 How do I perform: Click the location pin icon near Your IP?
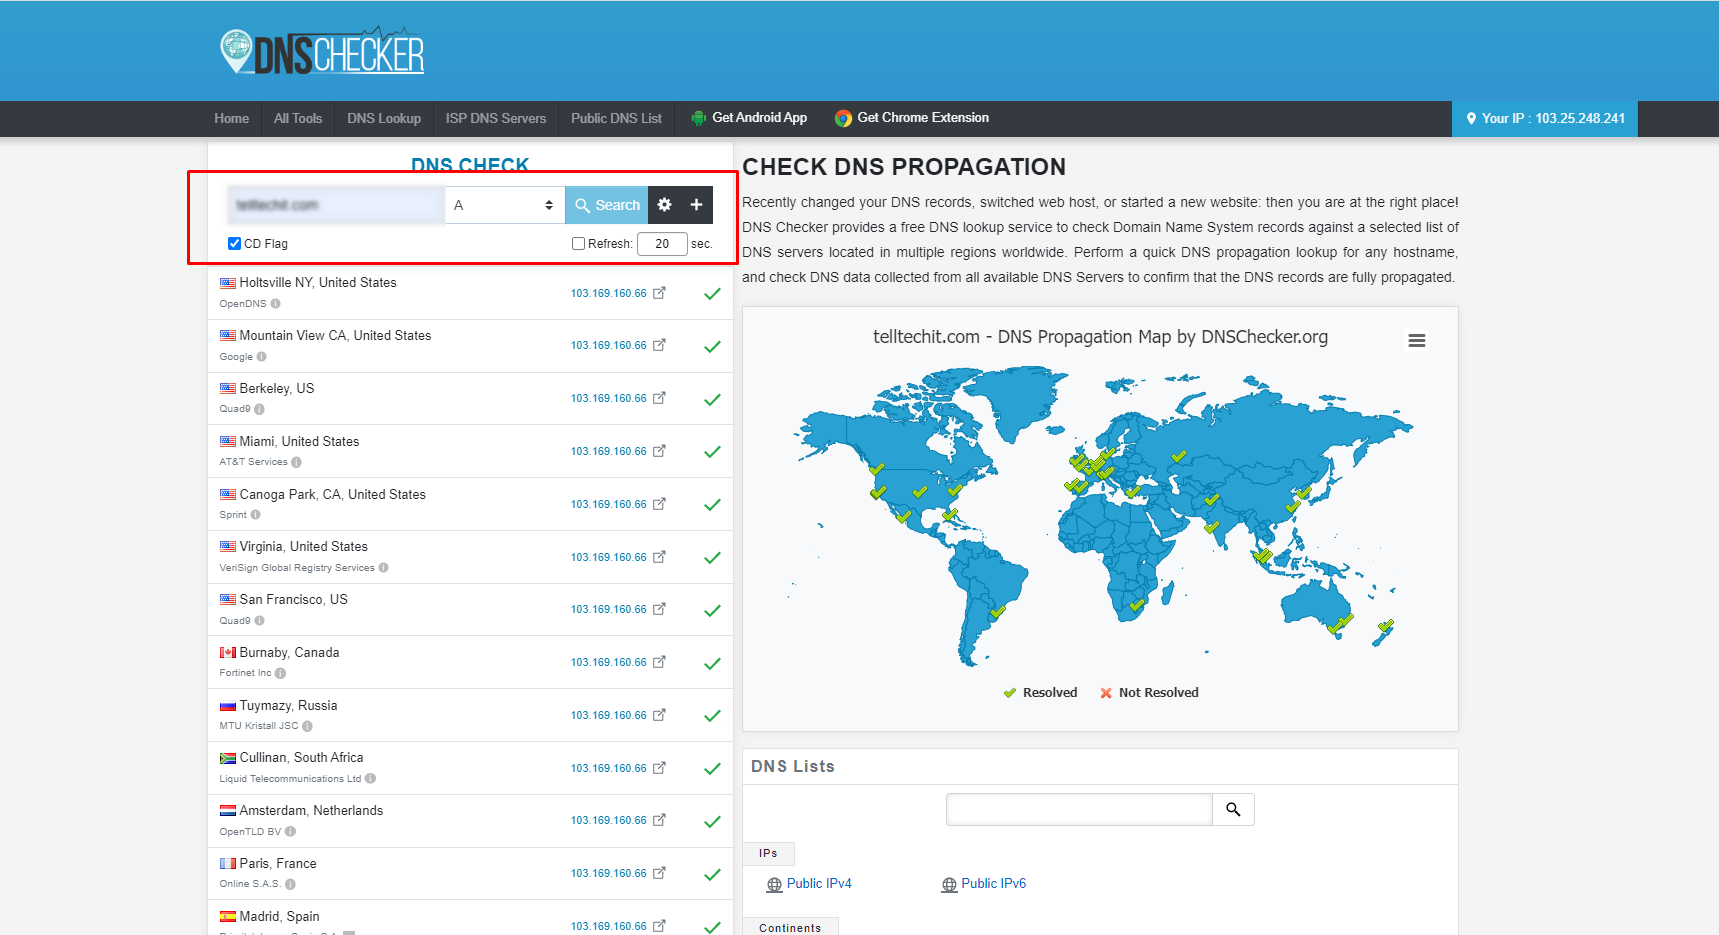1469,118
